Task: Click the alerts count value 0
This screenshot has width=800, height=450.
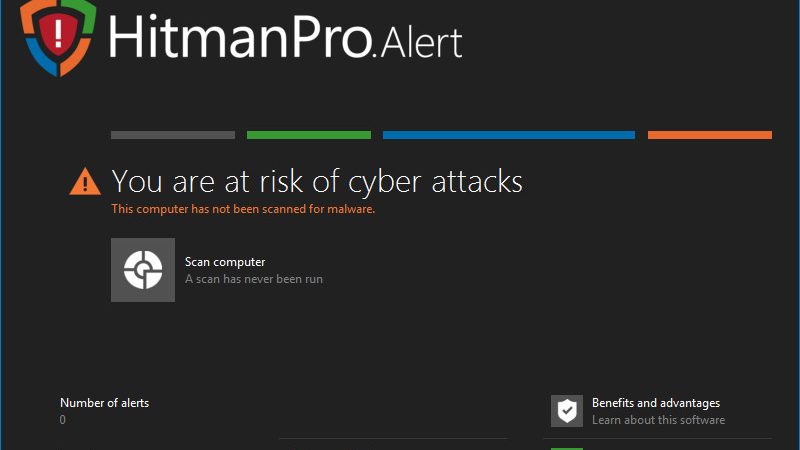Action: pos(63,420)
